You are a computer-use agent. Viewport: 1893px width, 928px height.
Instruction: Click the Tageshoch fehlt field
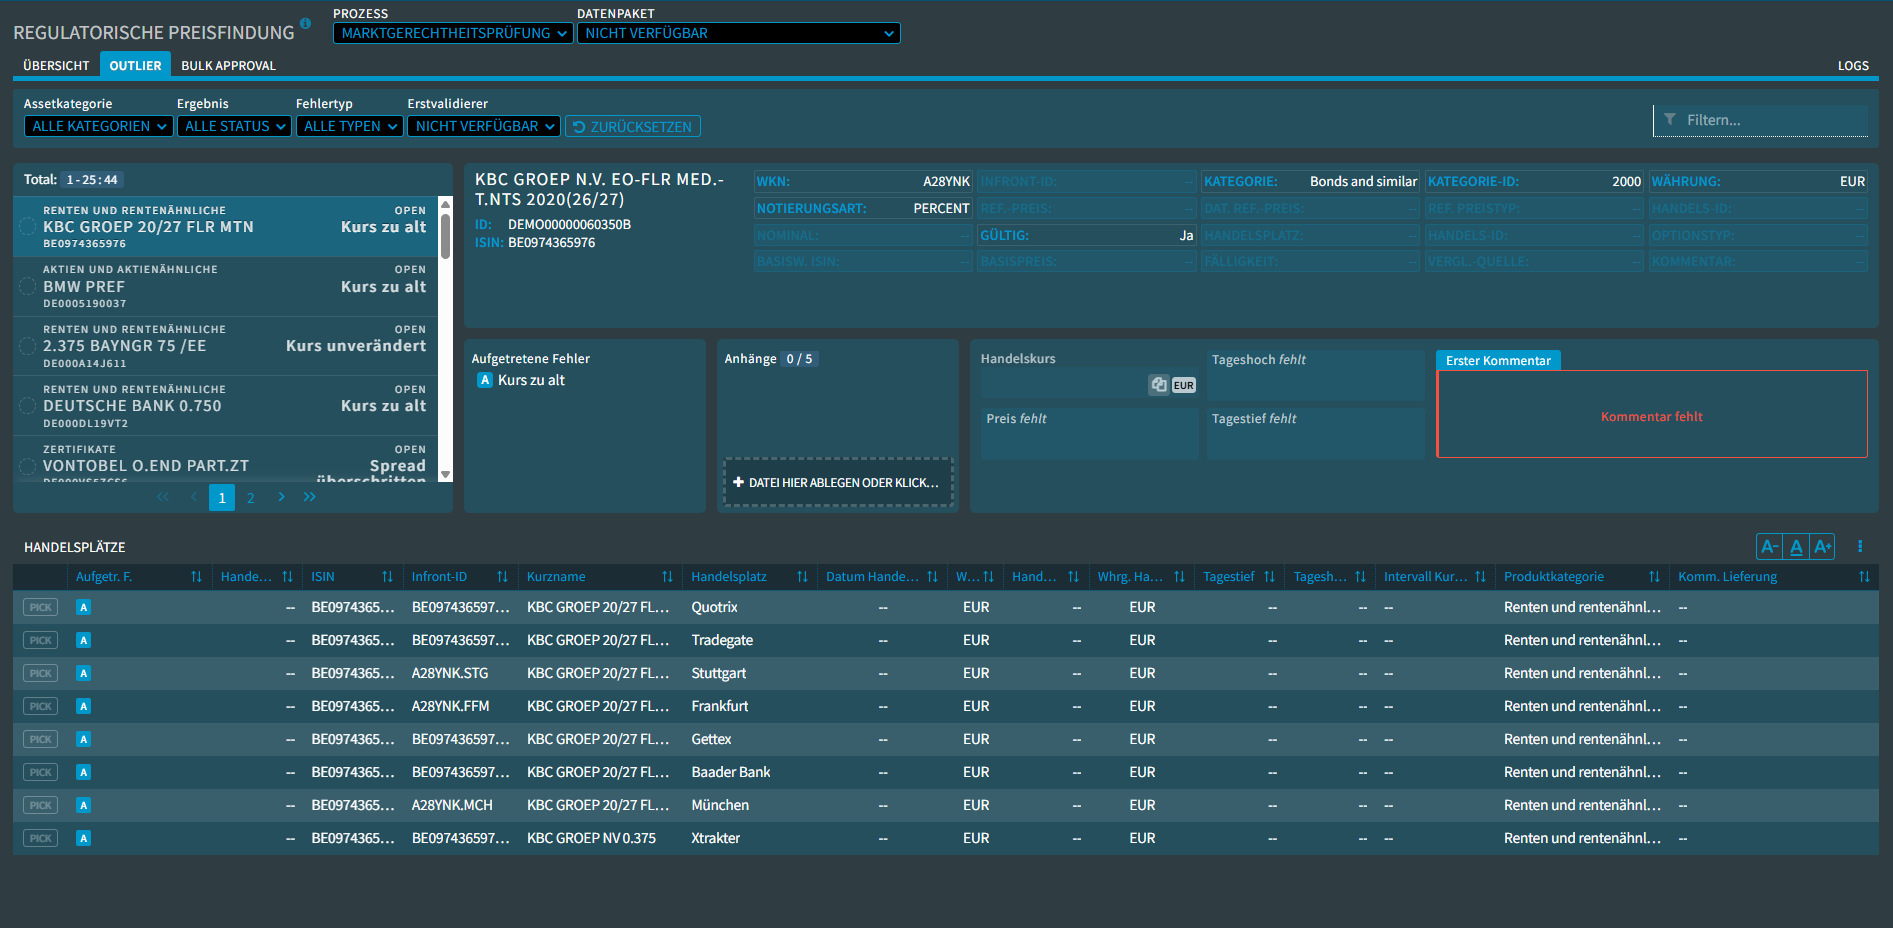1315,375
